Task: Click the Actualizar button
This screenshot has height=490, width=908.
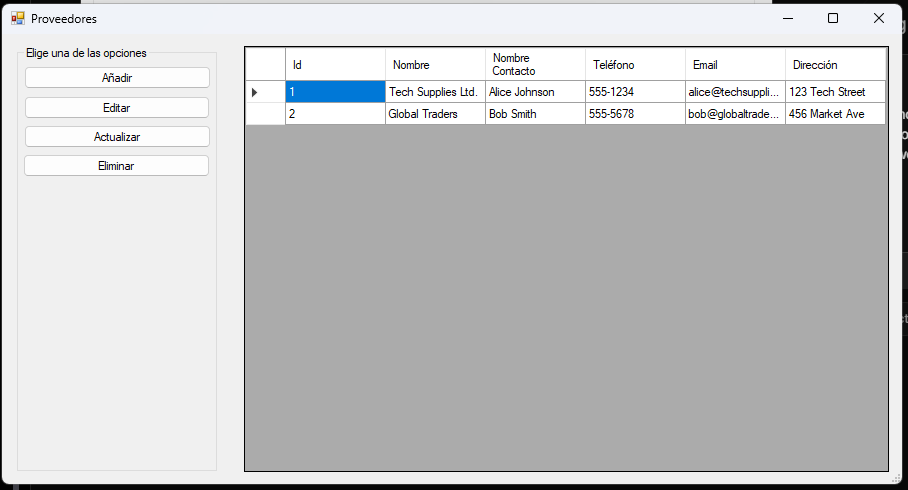Action: coord(117,137)
